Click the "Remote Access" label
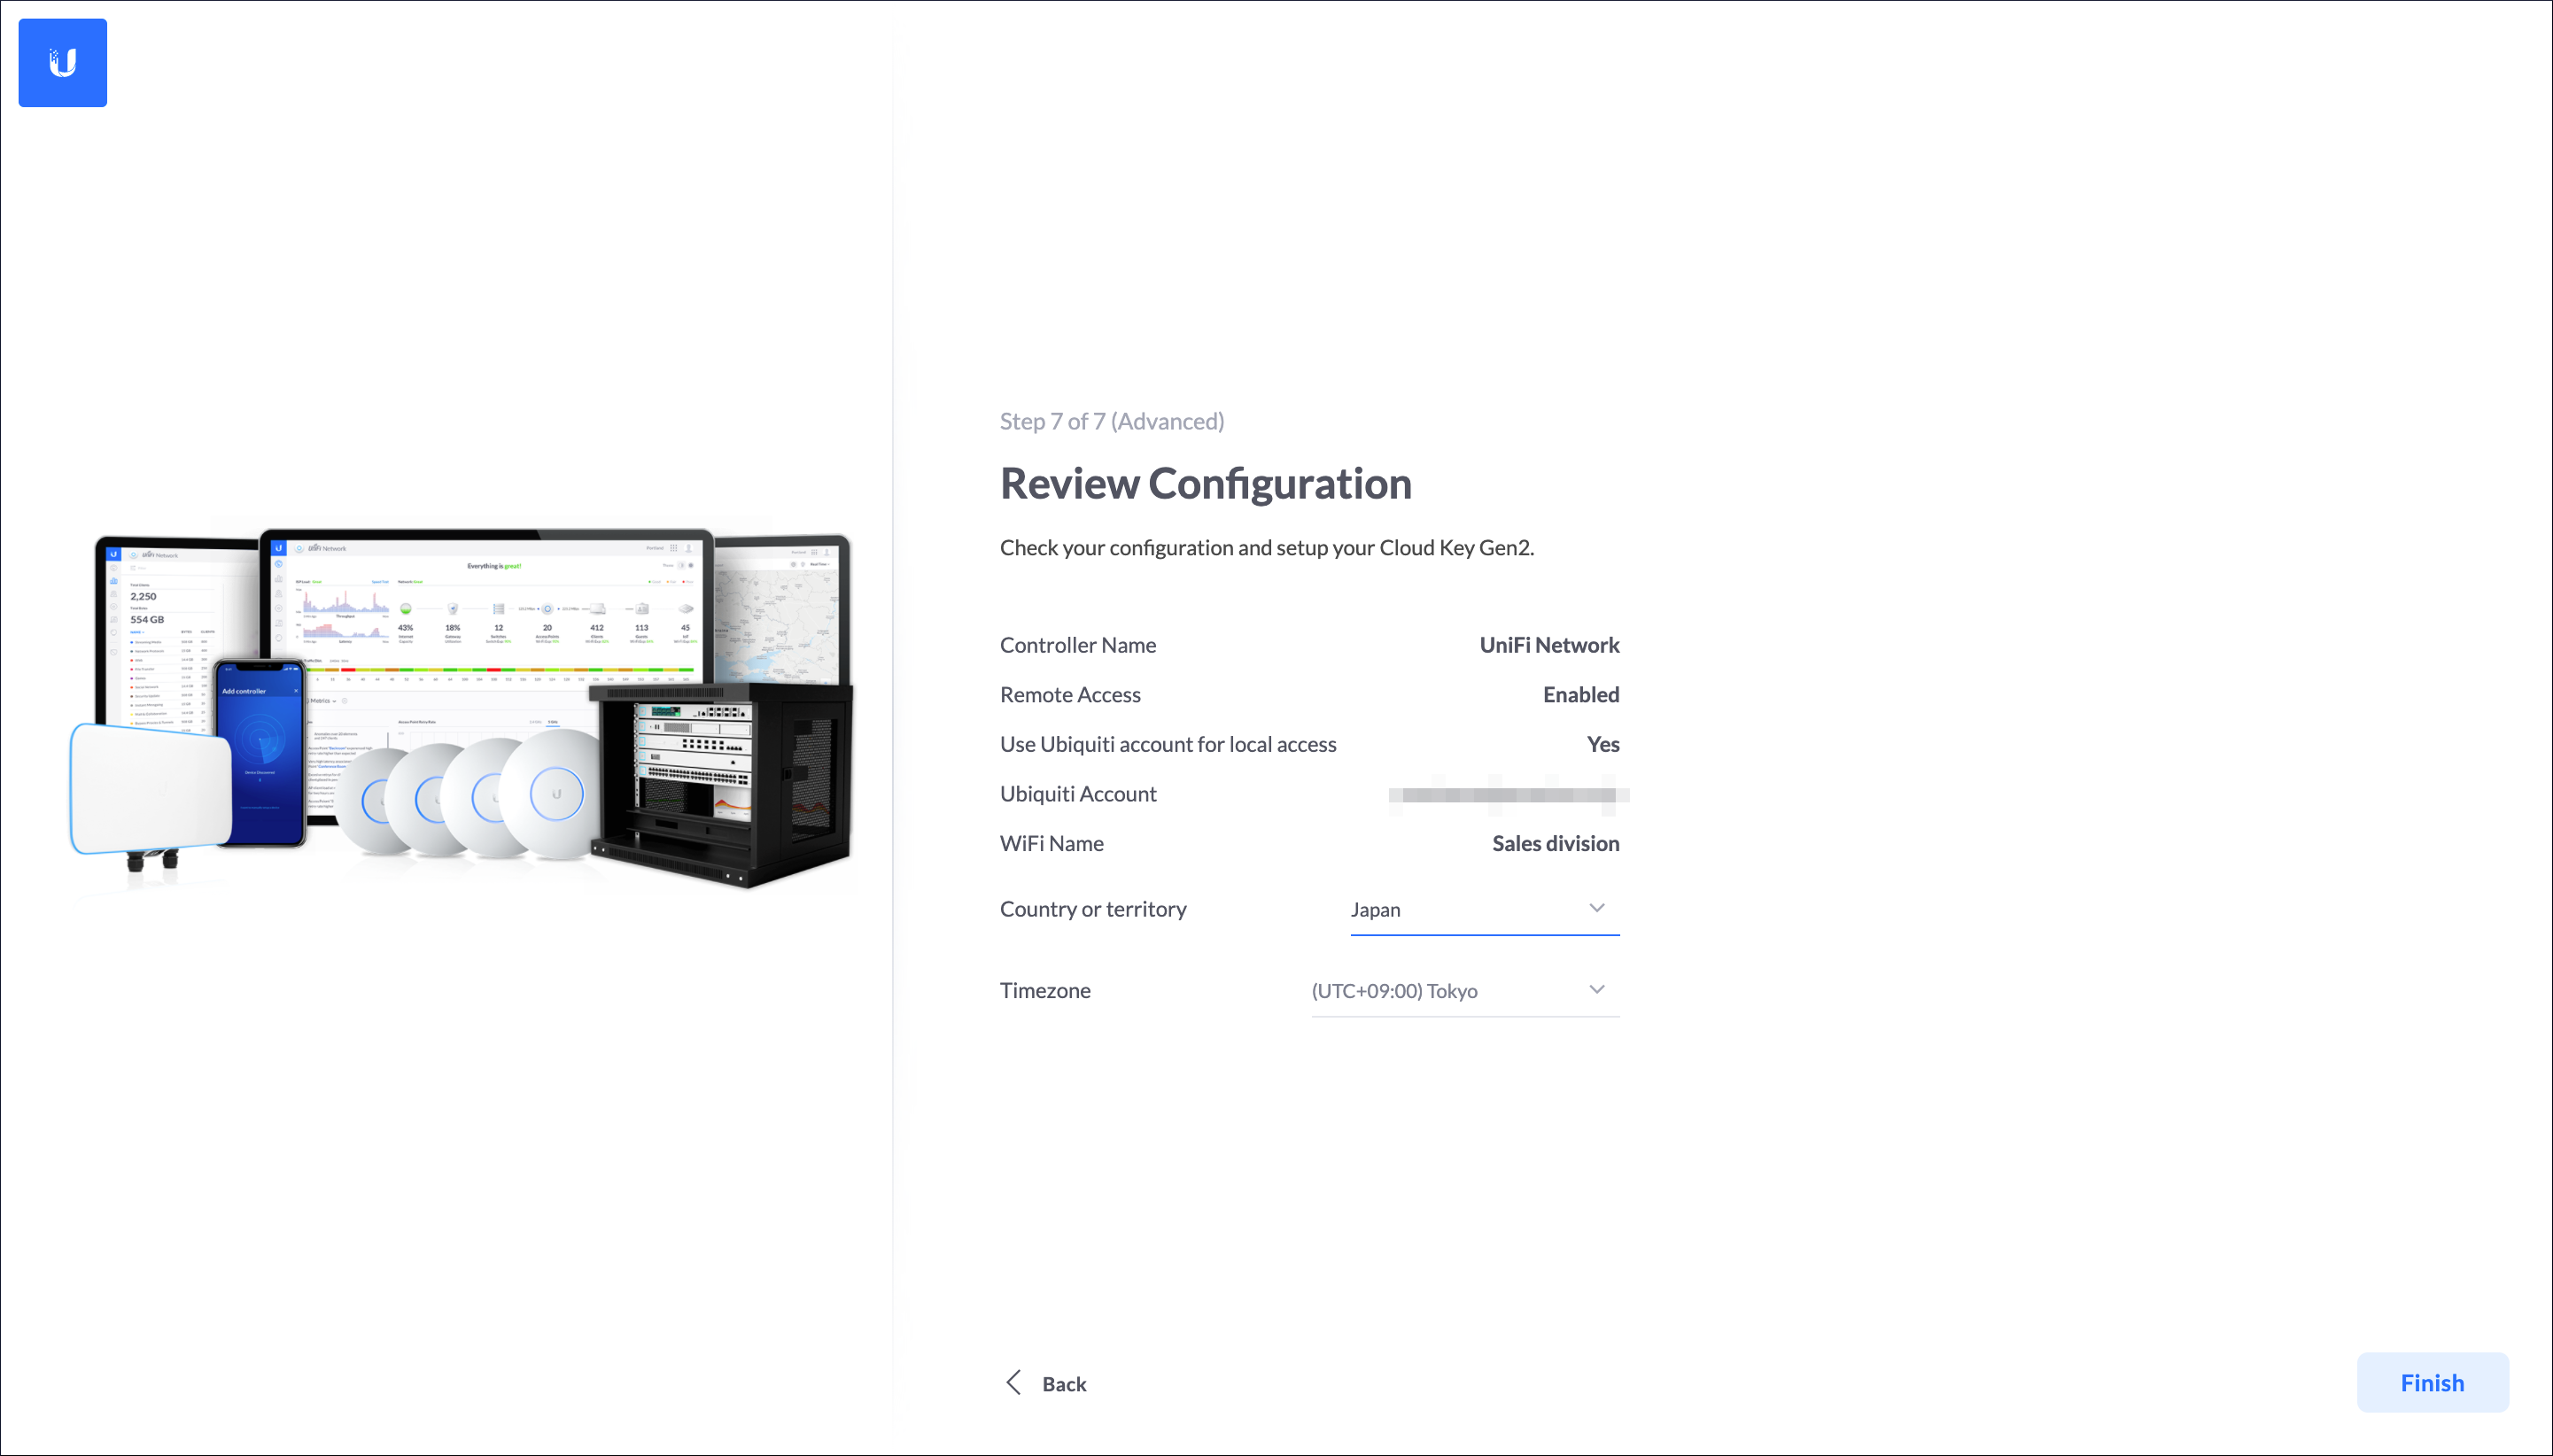Screen dimensions: 2553x1456 (x=1070, y=695)
